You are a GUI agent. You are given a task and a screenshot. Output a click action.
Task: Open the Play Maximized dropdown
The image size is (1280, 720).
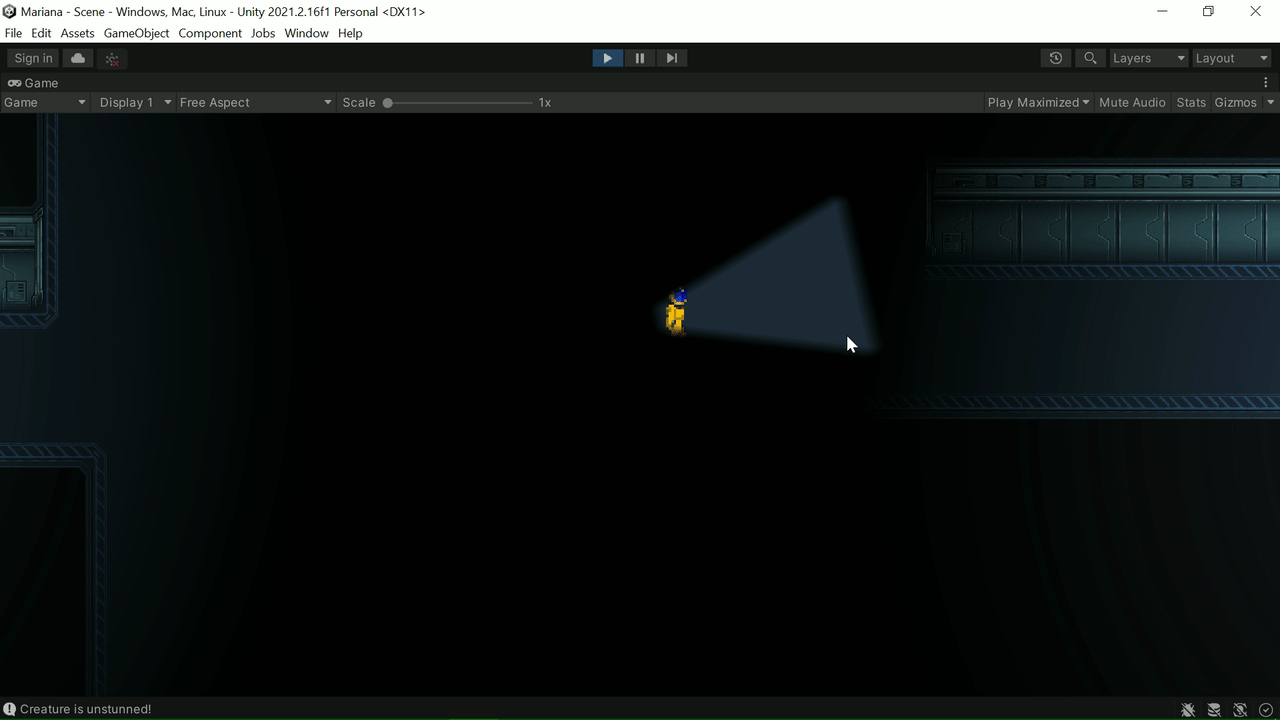[x=1038, y=102]
